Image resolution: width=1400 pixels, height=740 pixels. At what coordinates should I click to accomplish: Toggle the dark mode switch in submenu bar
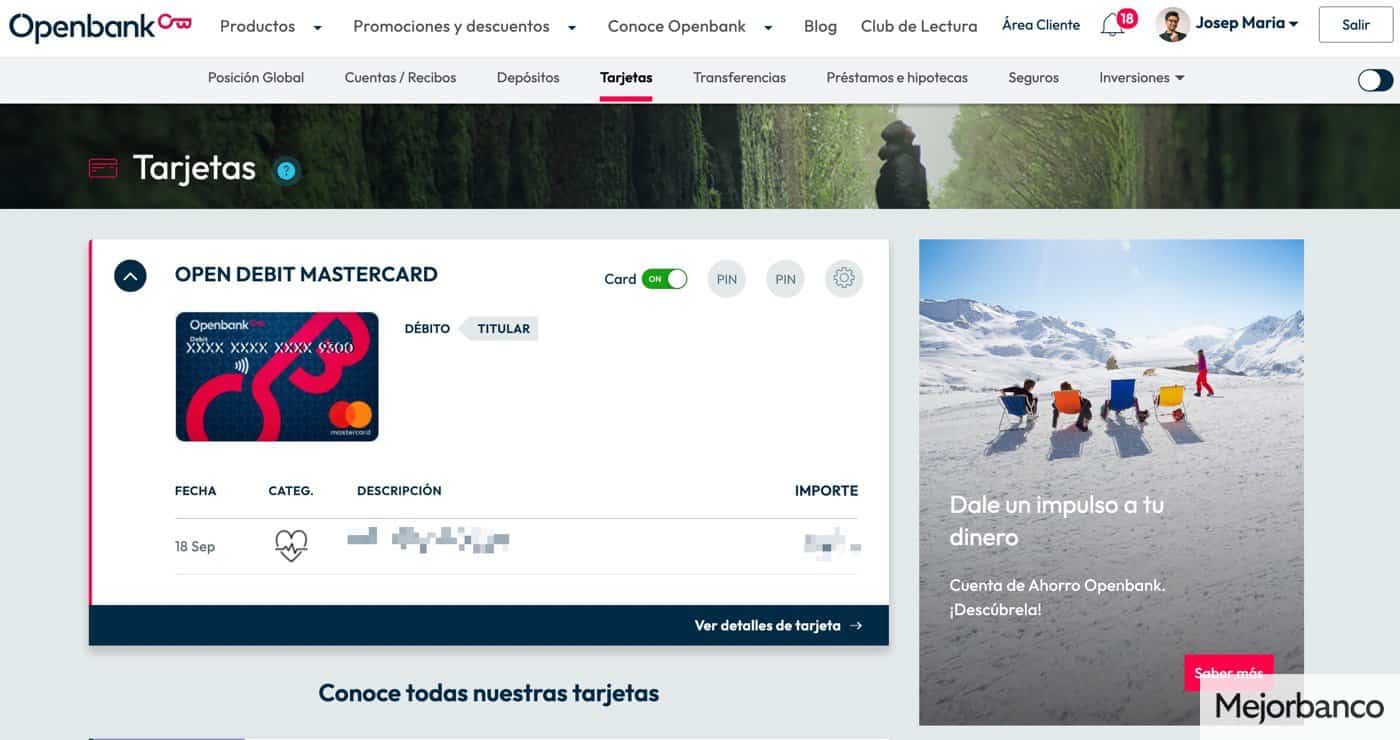(x=1375, y=80)
